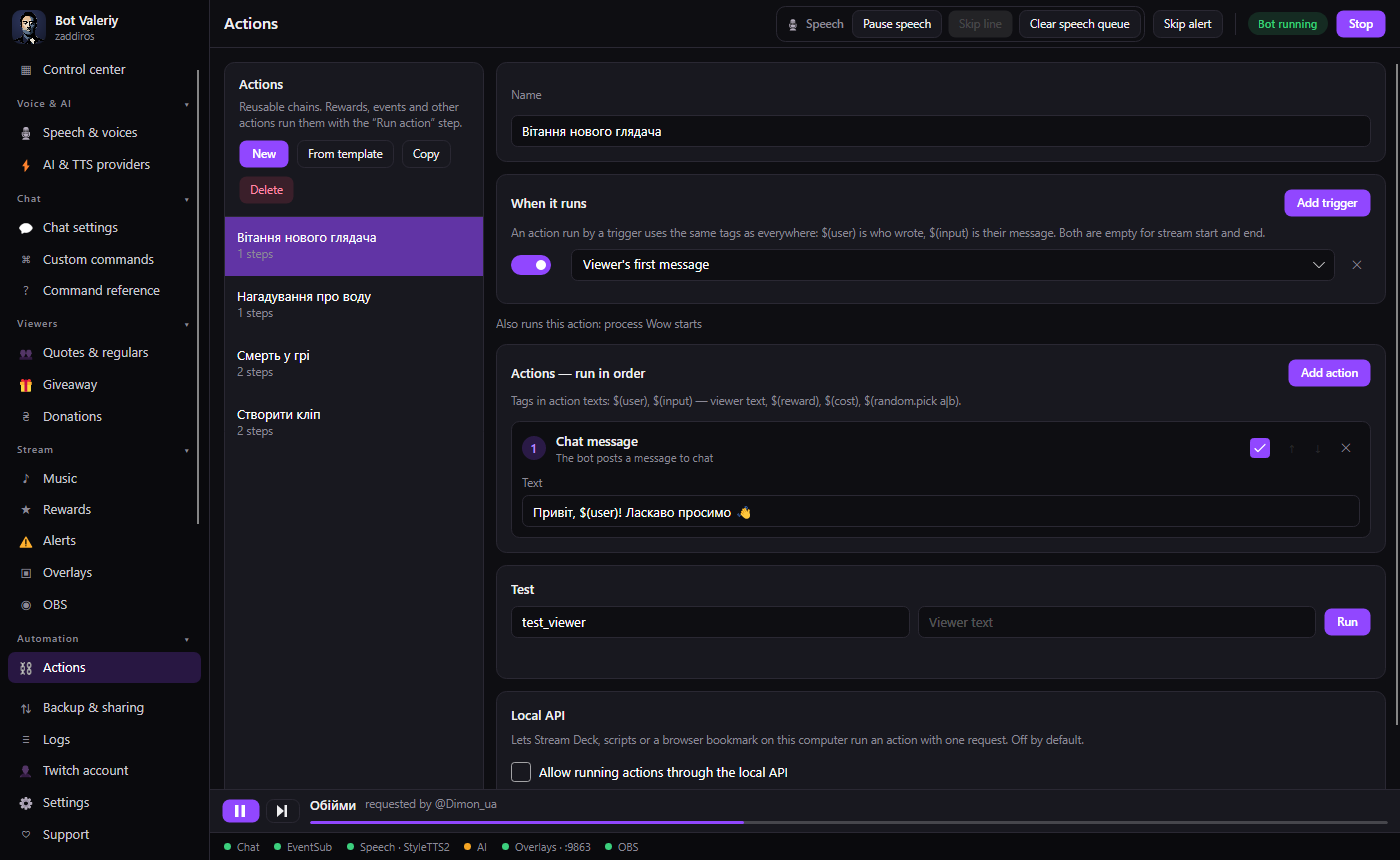Image resolution: width=1400 pixels, height=860 pixels.
Task: Disable the Viewer's first message trigger toggle
Action: (x=531, y=265)
